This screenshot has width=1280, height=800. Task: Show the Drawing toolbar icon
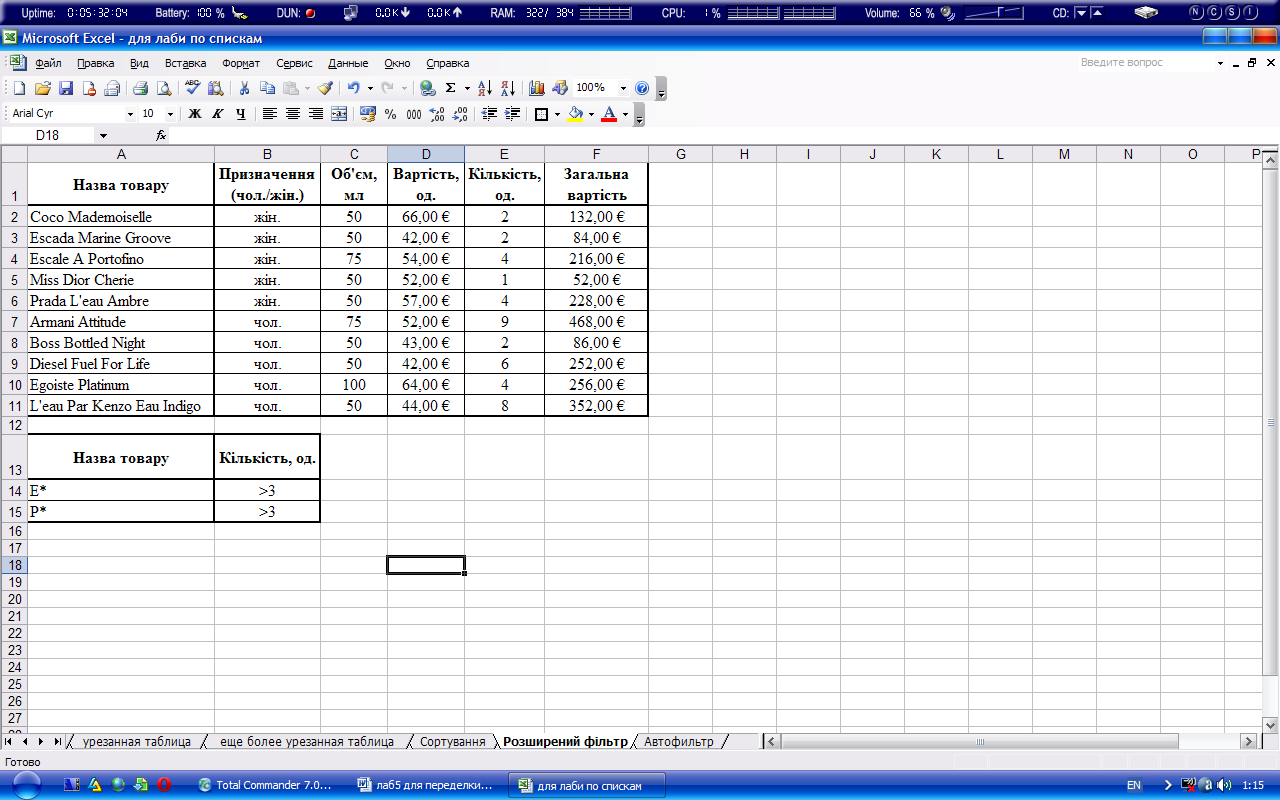pyautogui.click(x=560, y=88)
